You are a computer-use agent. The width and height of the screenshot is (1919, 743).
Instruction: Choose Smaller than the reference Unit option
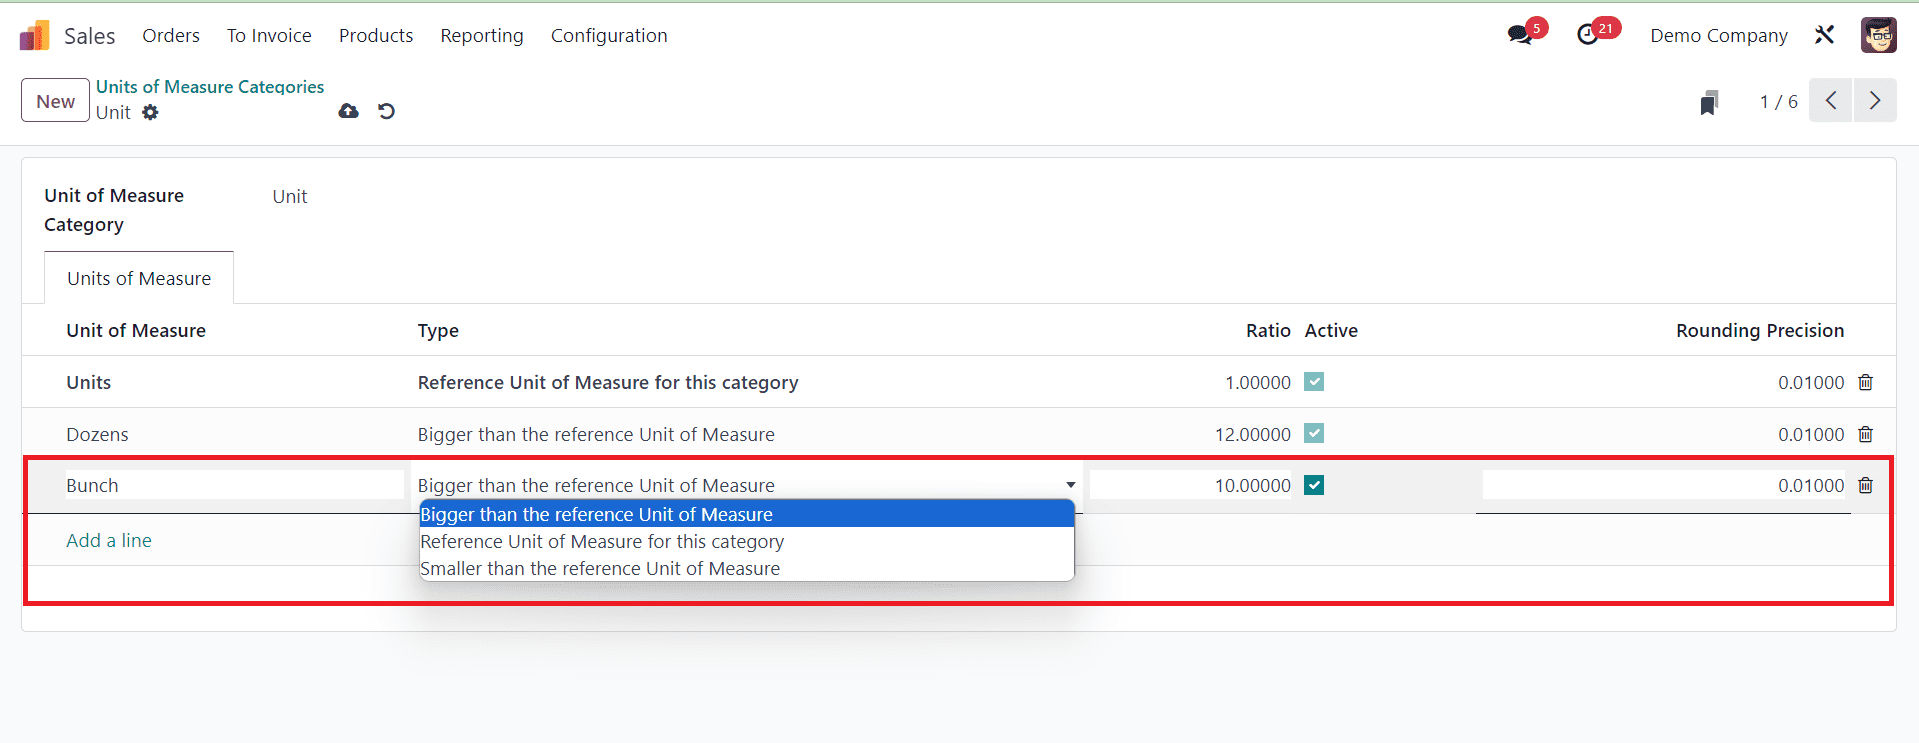746,568
